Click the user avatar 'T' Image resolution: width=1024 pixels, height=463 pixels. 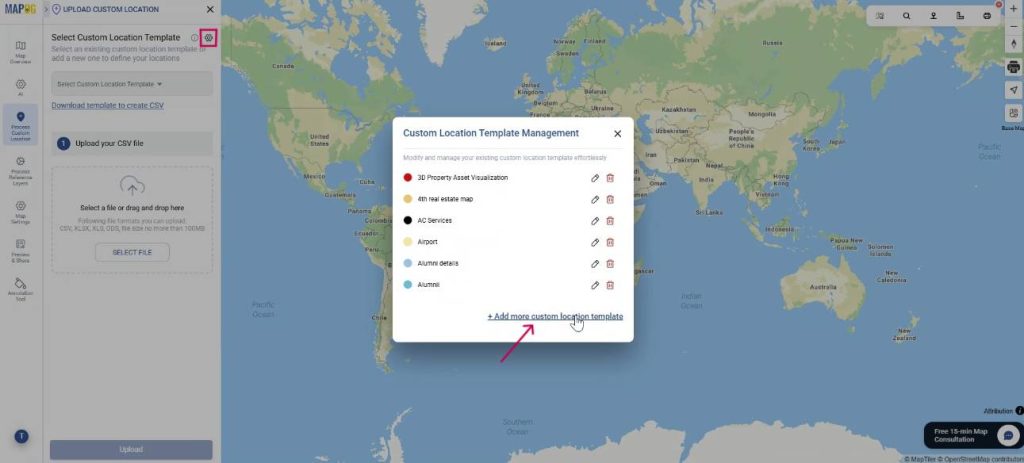21,436
